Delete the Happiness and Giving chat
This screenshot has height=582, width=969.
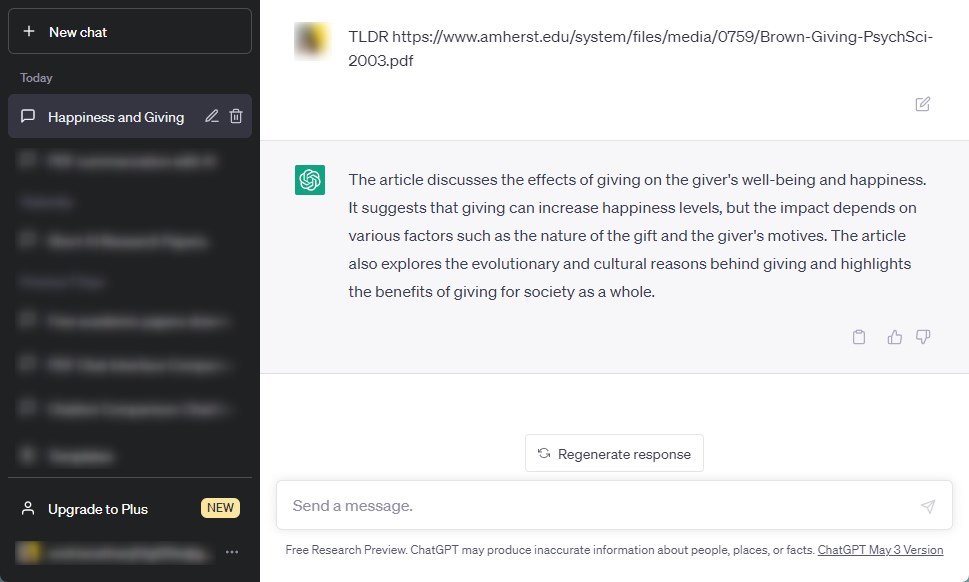coord(235,116)
